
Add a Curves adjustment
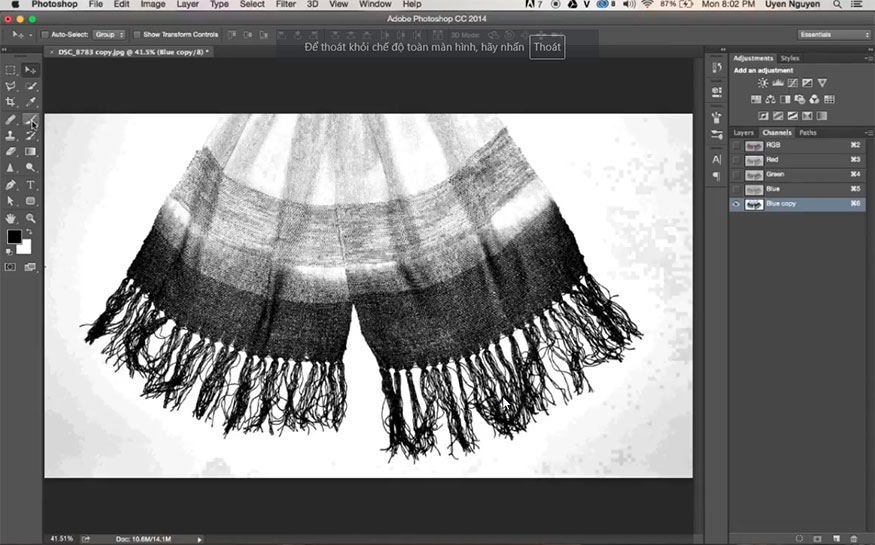(x=793, y=83)
